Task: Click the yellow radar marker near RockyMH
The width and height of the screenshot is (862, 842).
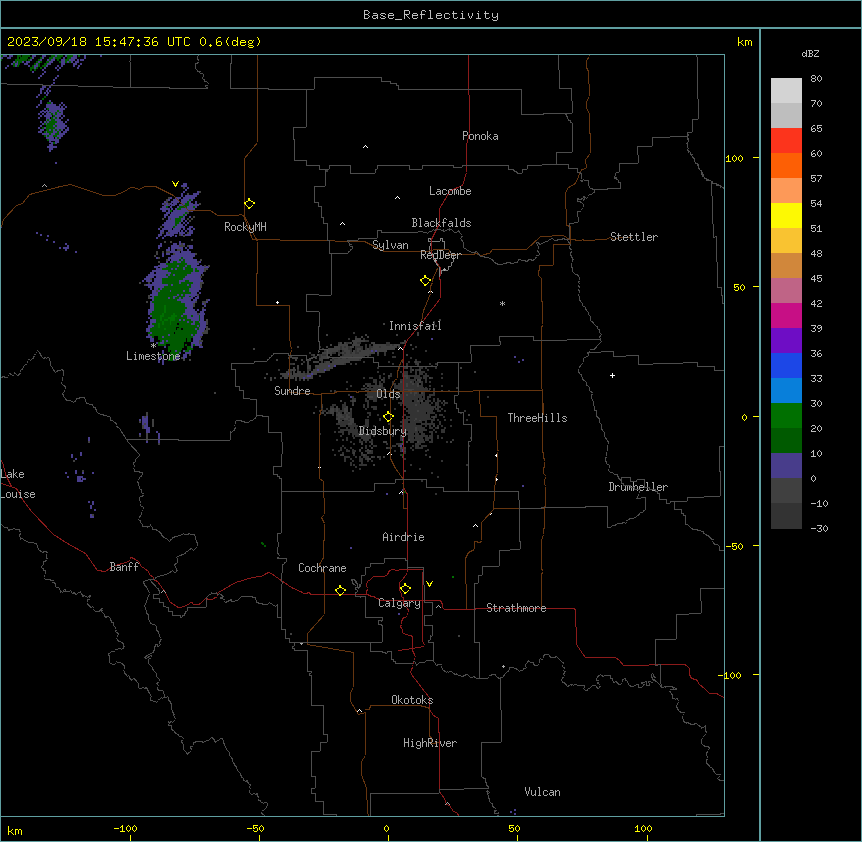Action: tap(250, 204)
